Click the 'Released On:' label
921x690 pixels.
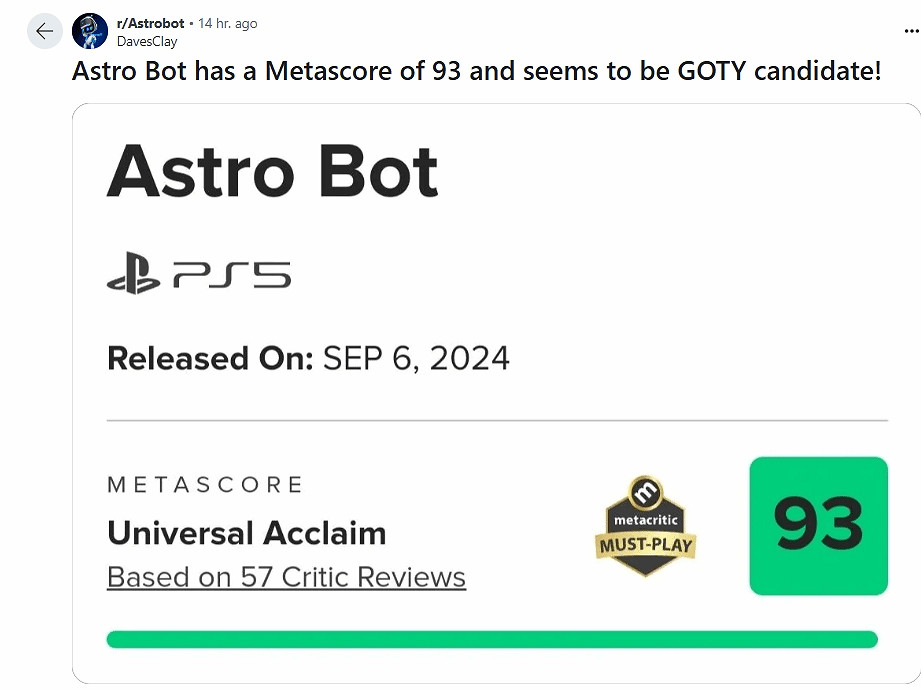pos(210,358)
